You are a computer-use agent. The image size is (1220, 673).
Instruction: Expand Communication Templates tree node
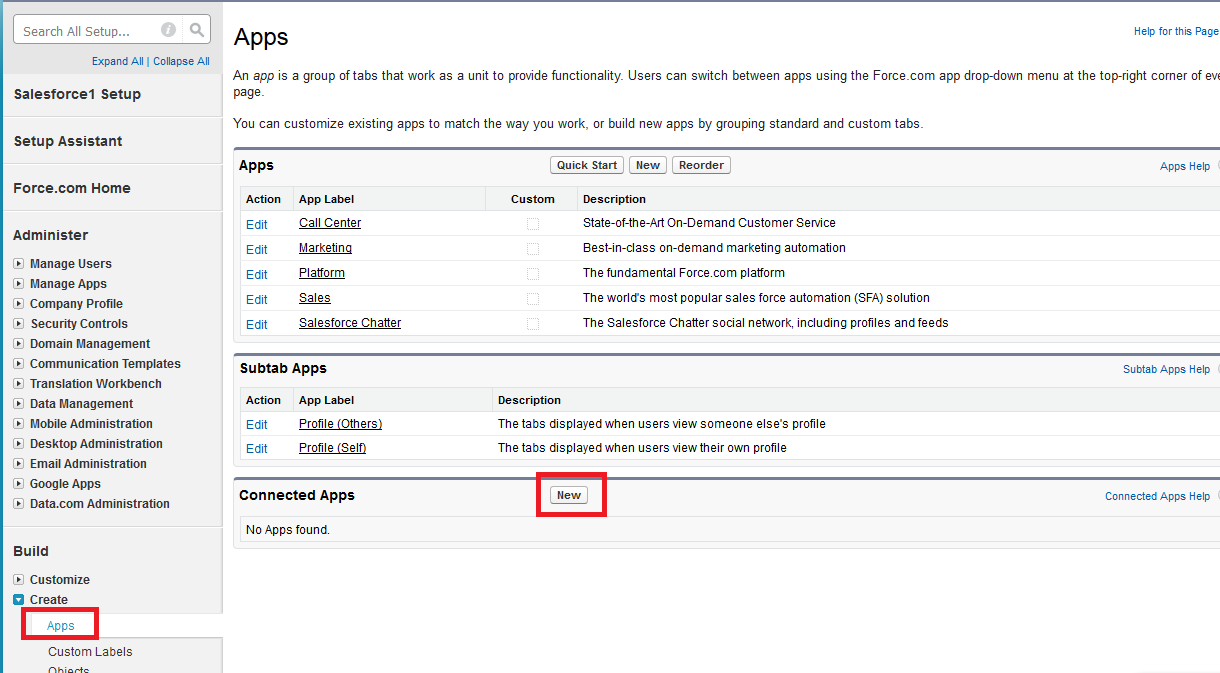click(19, 364)
